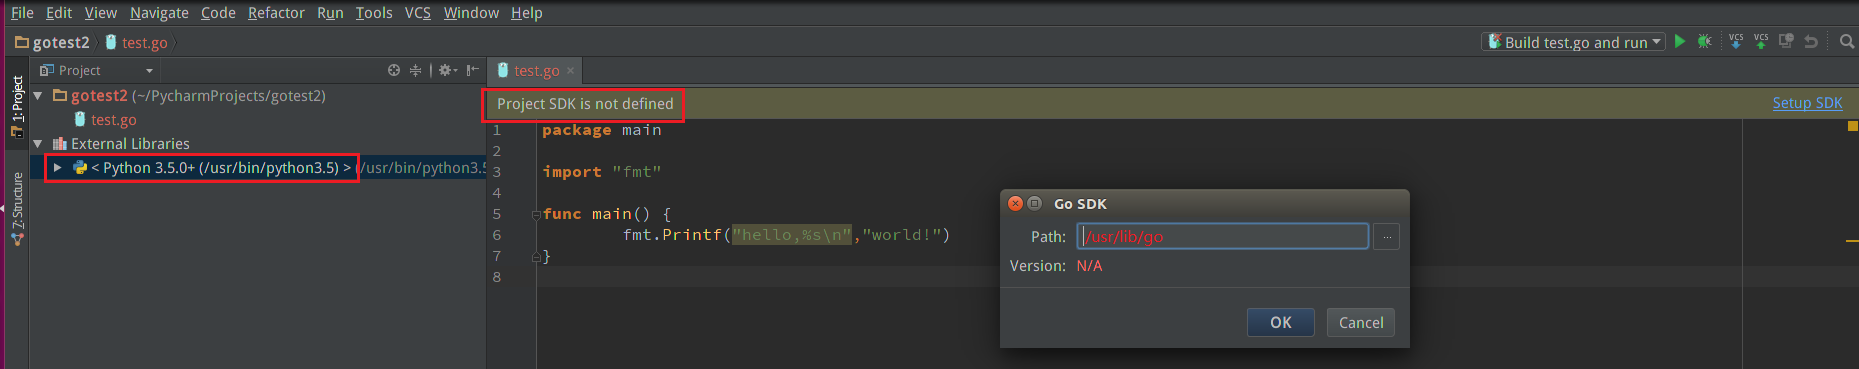Open the Window menu

point(471,13)
